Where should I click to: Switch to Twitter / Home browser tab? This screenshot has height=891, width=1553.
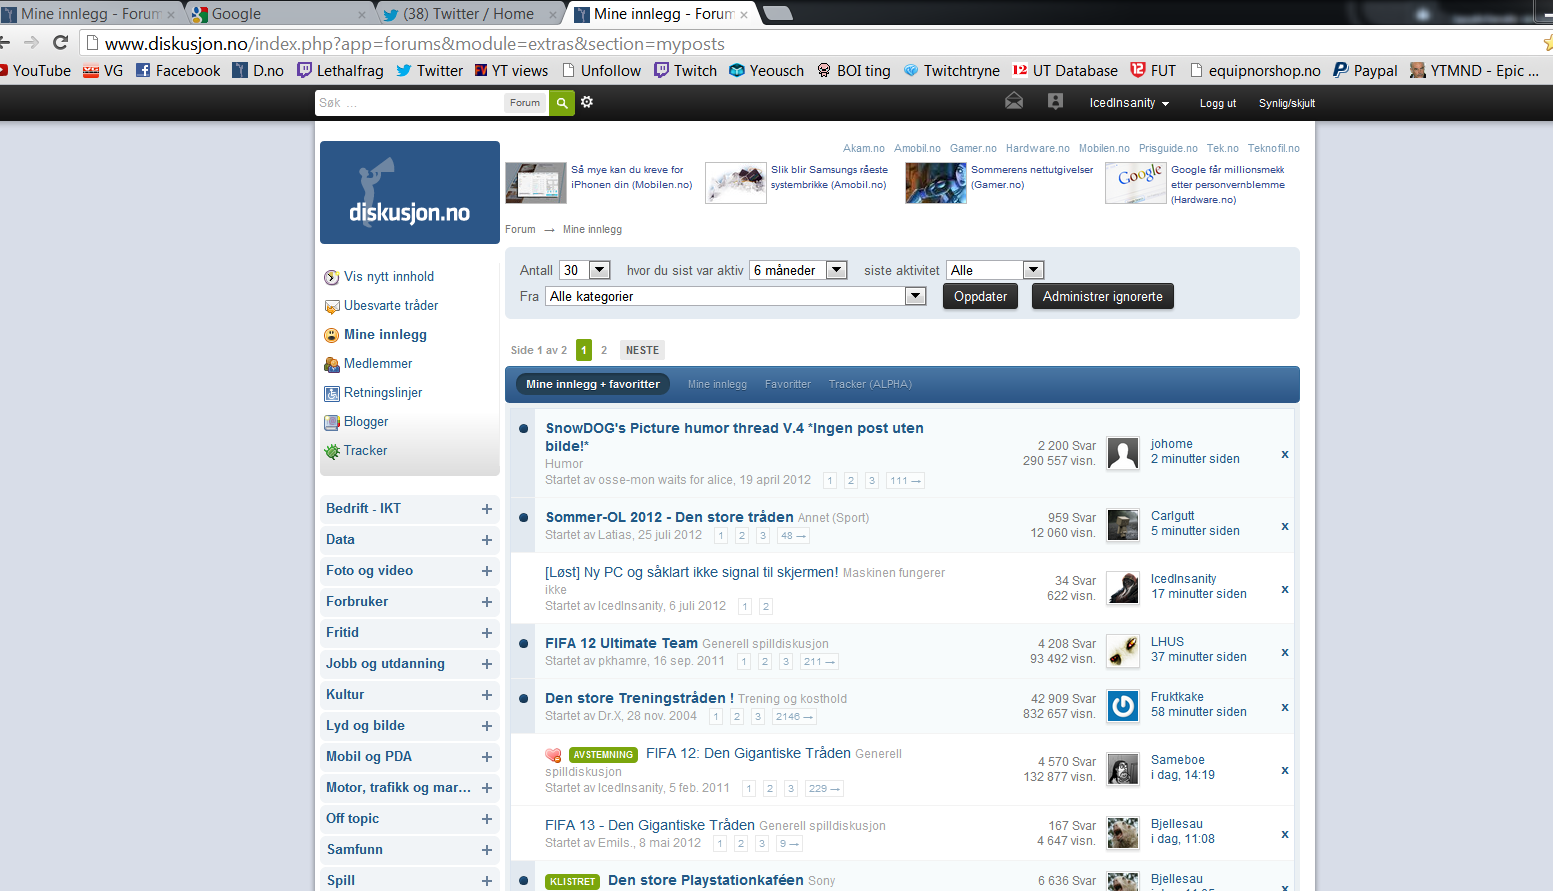click(x=468, y=13)
